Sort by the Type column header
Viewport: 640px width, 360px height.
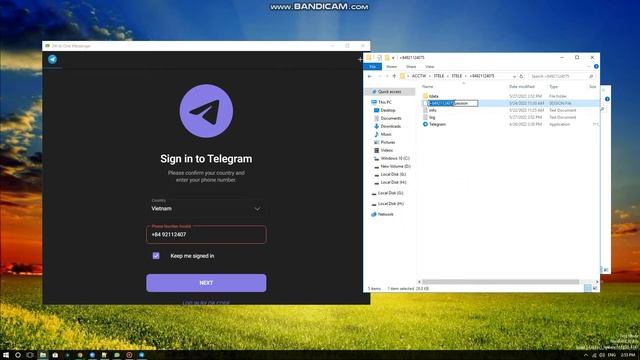[x=553, y=87]
